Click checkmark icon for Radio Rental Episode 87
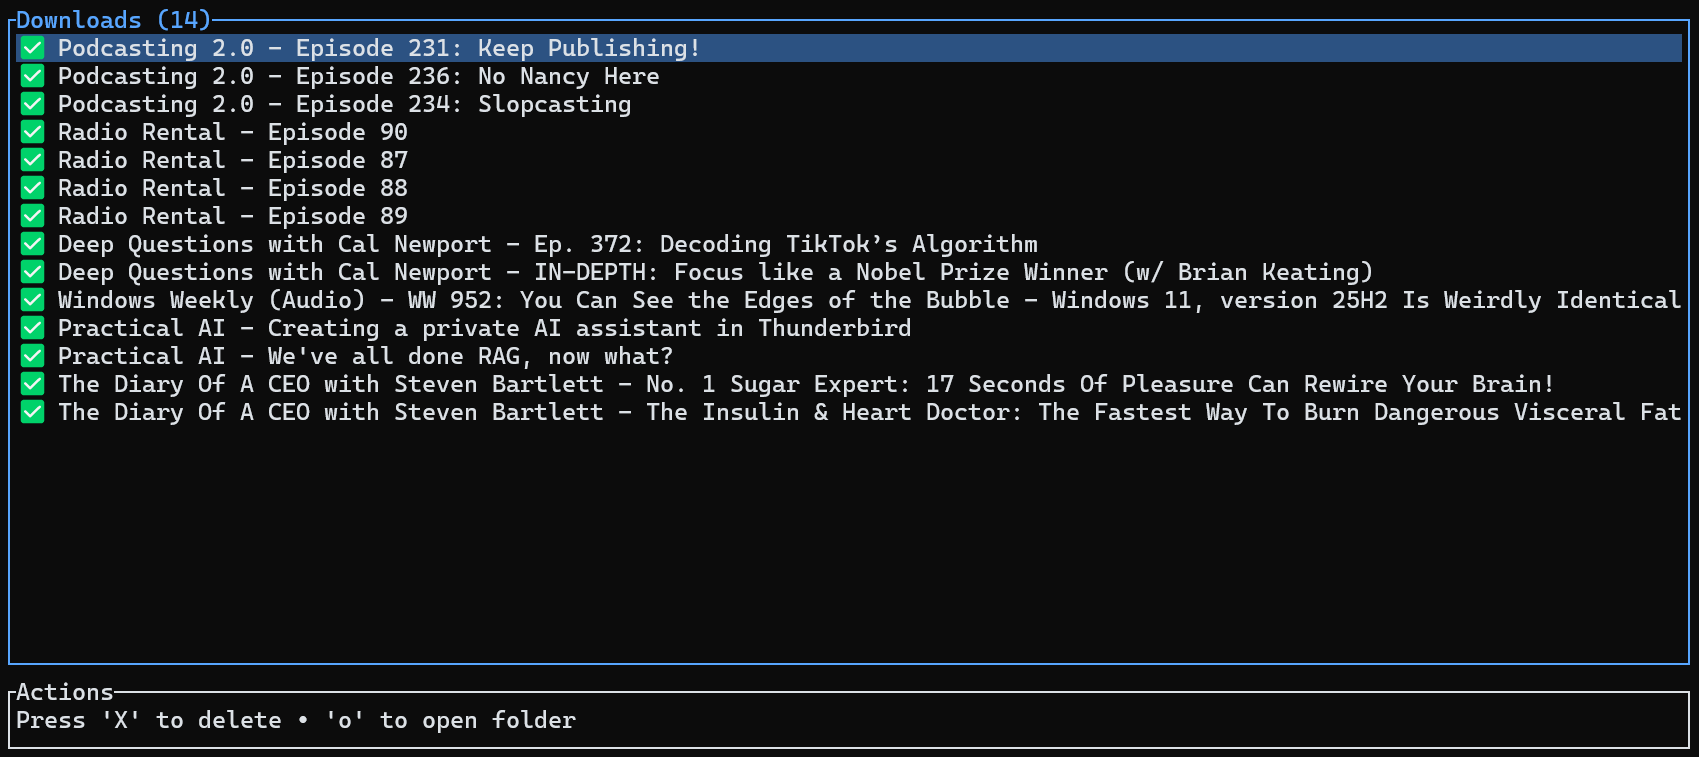The image size is (1699, 757). point(33,160)
